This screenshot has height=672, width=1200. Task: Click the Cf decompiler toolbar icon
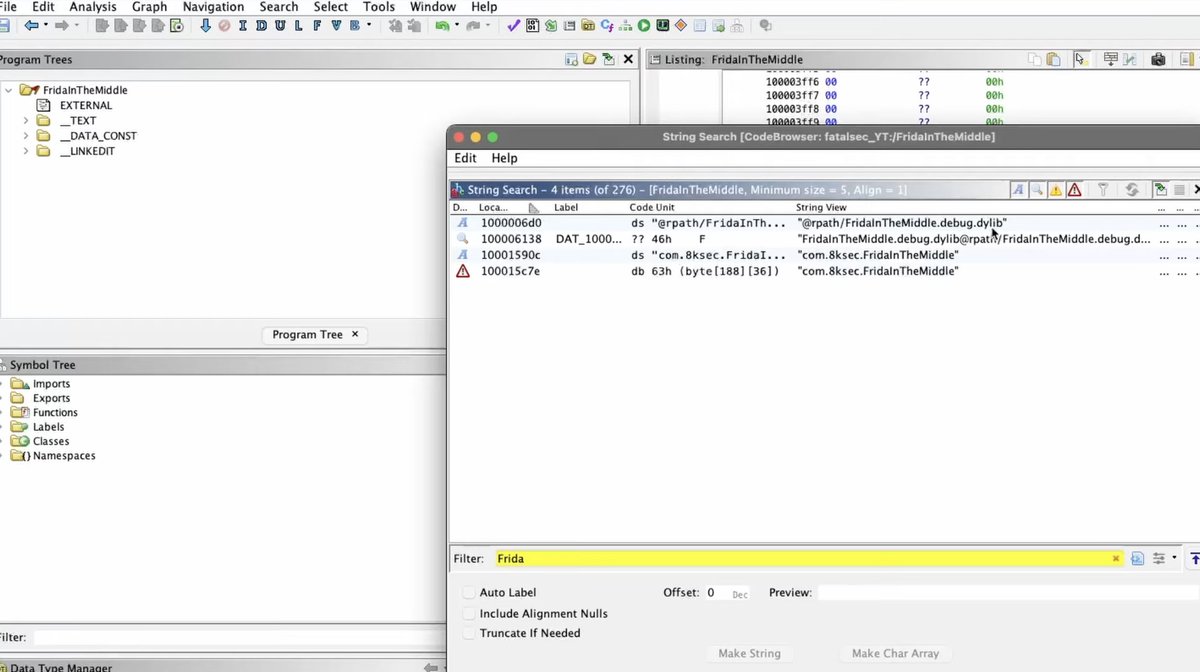[x=607, y=26]
